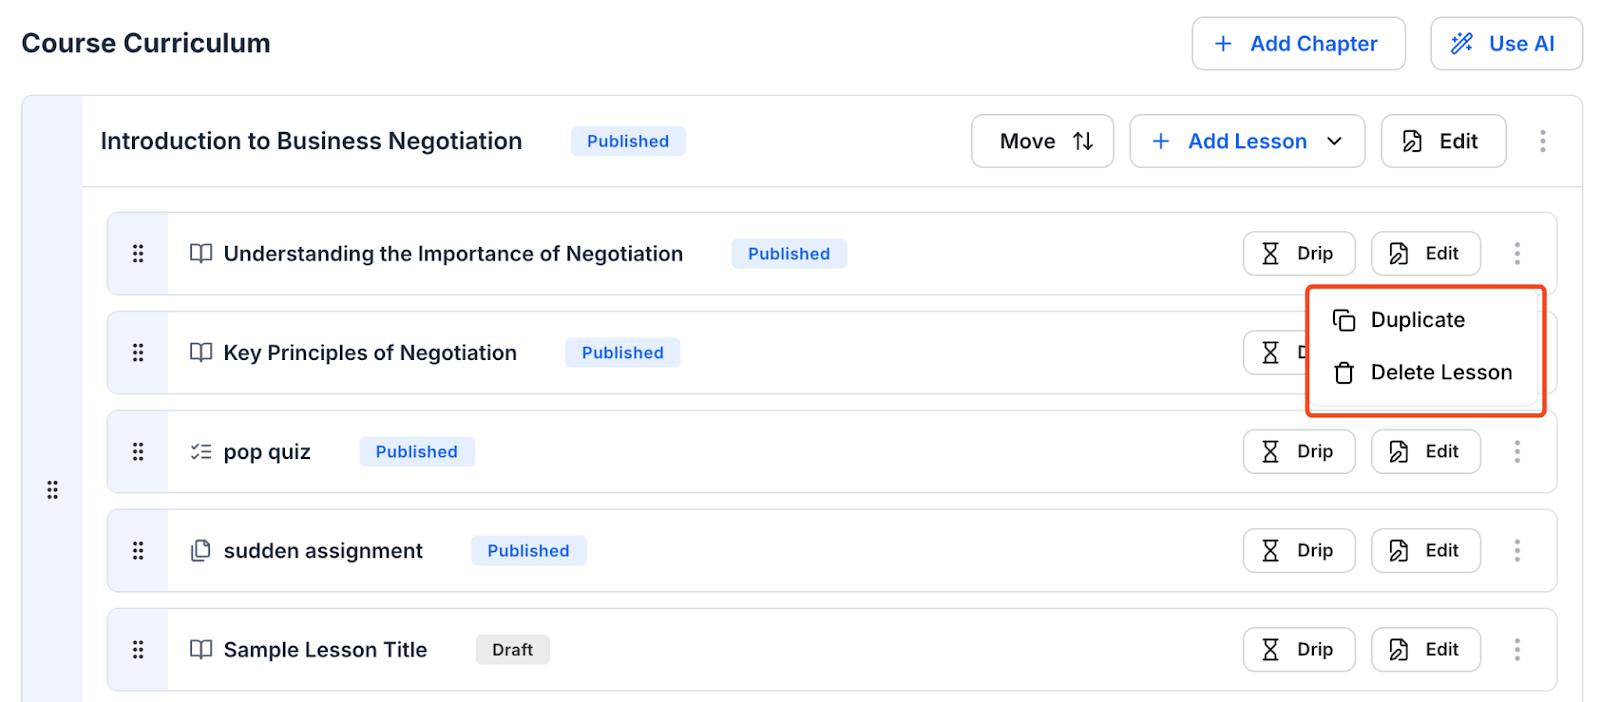The height and width of the screenshot is (702, 1600).
Task: Open kebab menu for Understanding the Importance lesson
Action: [1517, 254]
